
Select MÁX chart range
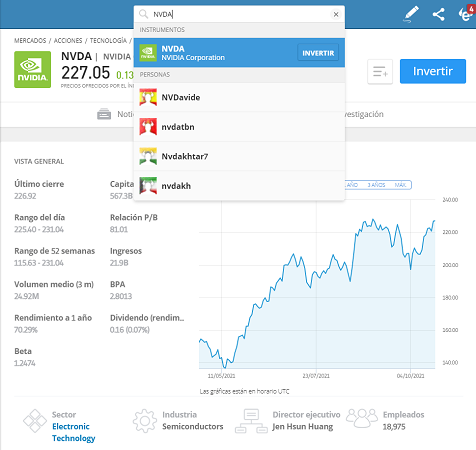pyautogui.click(x=400, y=185)
